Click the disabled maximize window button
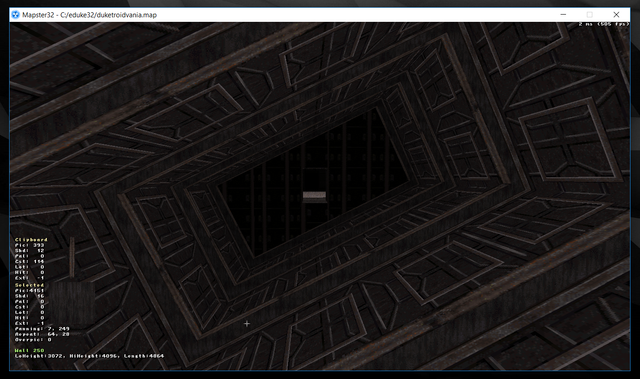This screenshot has height=379, width=640. pyautogui.click(x=589, y=15)
